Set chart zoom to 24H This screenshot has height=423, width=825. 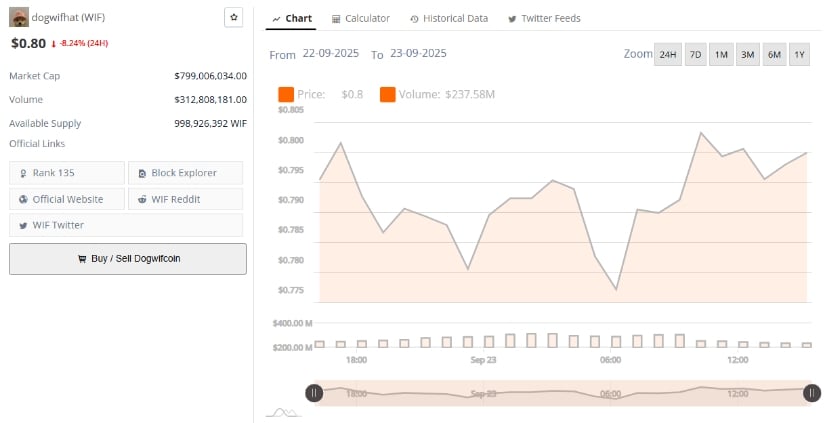pyautogui.click(x=668, y=55)
